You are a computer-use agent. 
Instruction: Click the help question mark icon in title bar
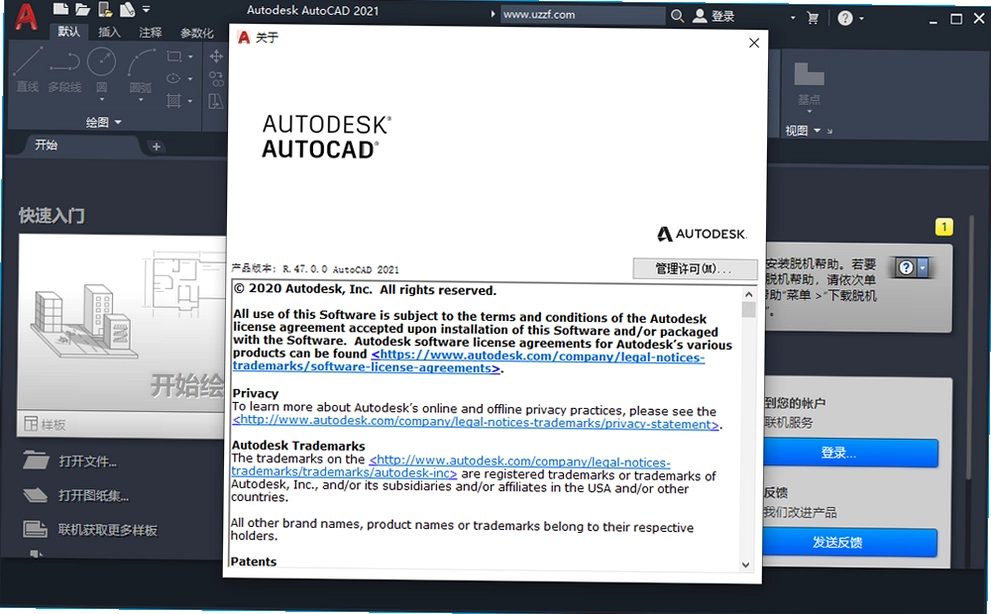click(x=844, y=18)
